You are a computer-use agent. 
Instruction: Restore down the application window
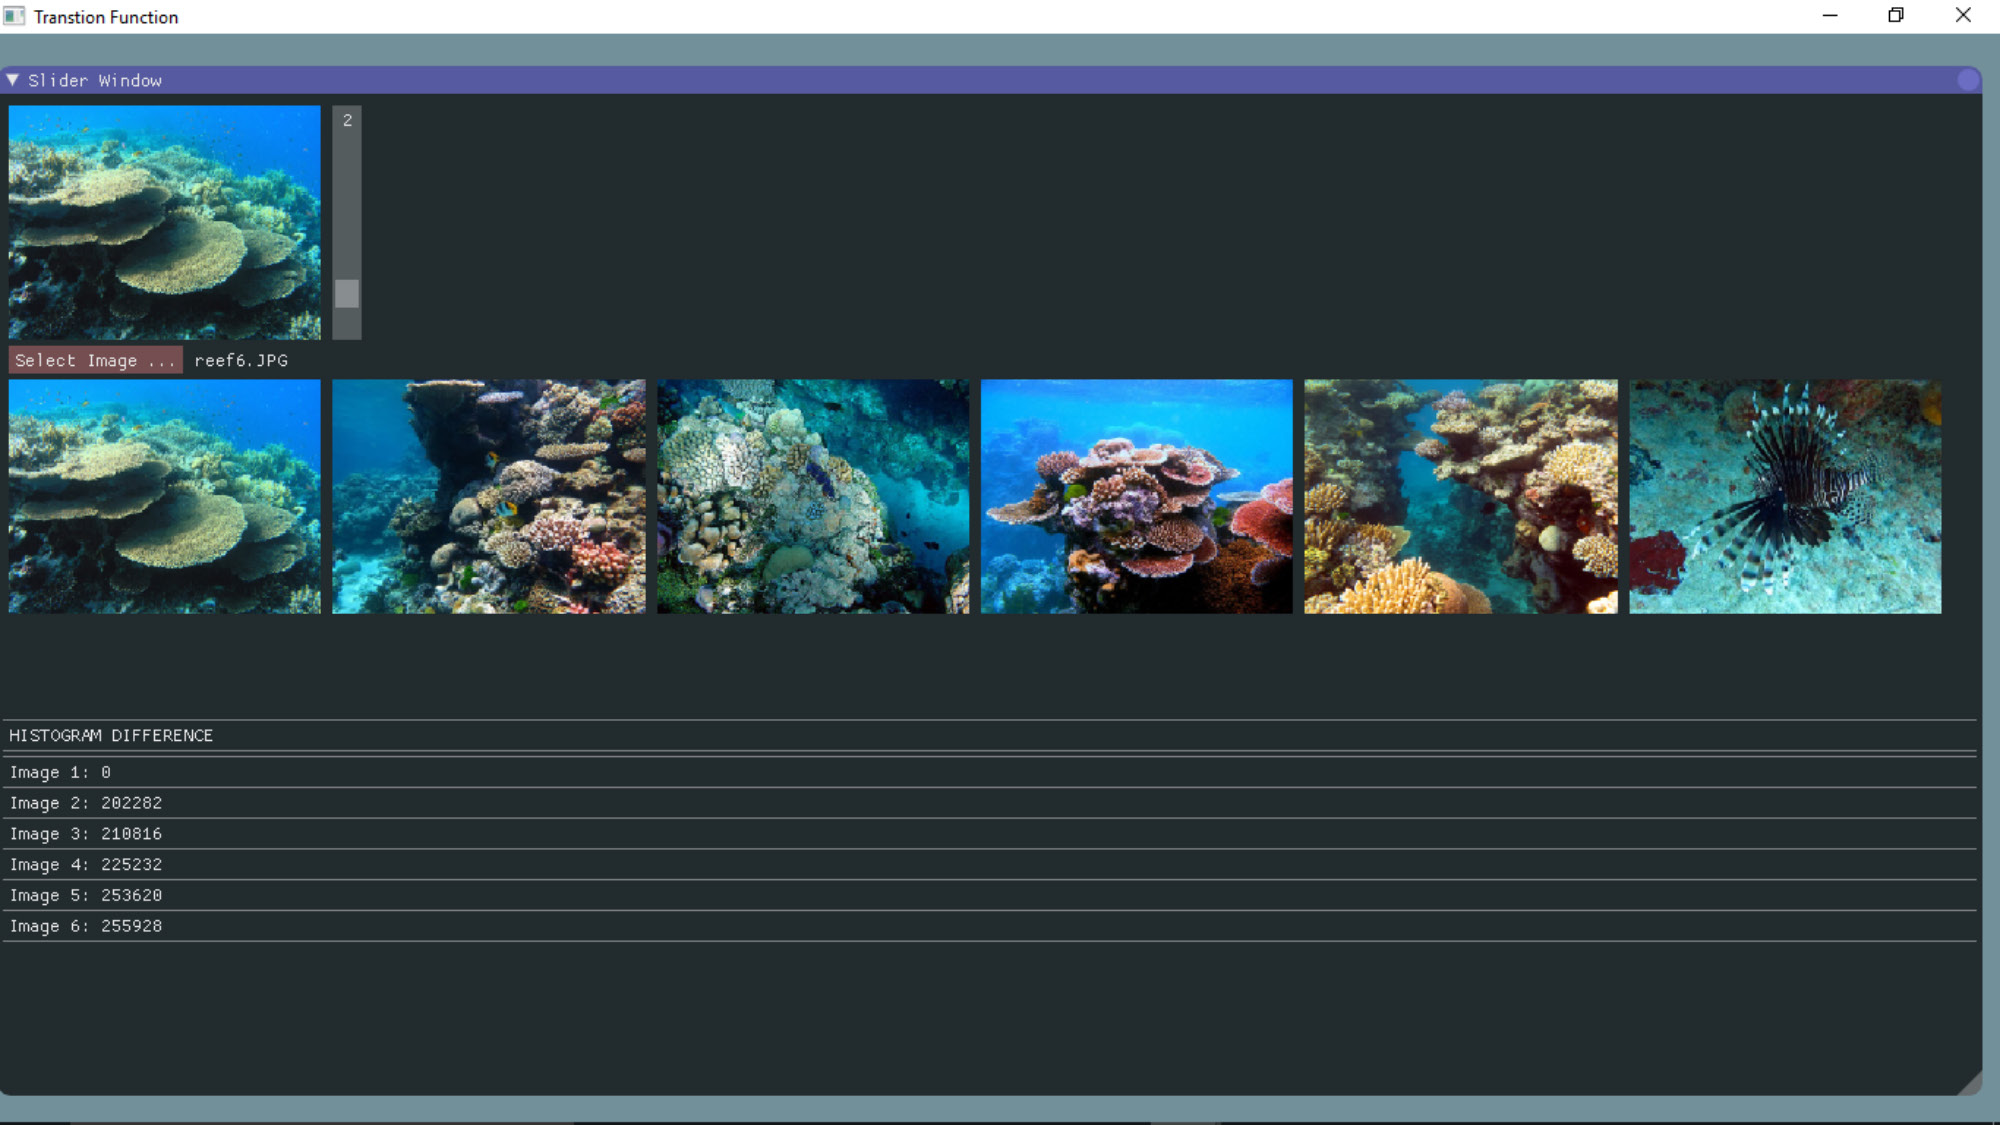pos(1896,15)
